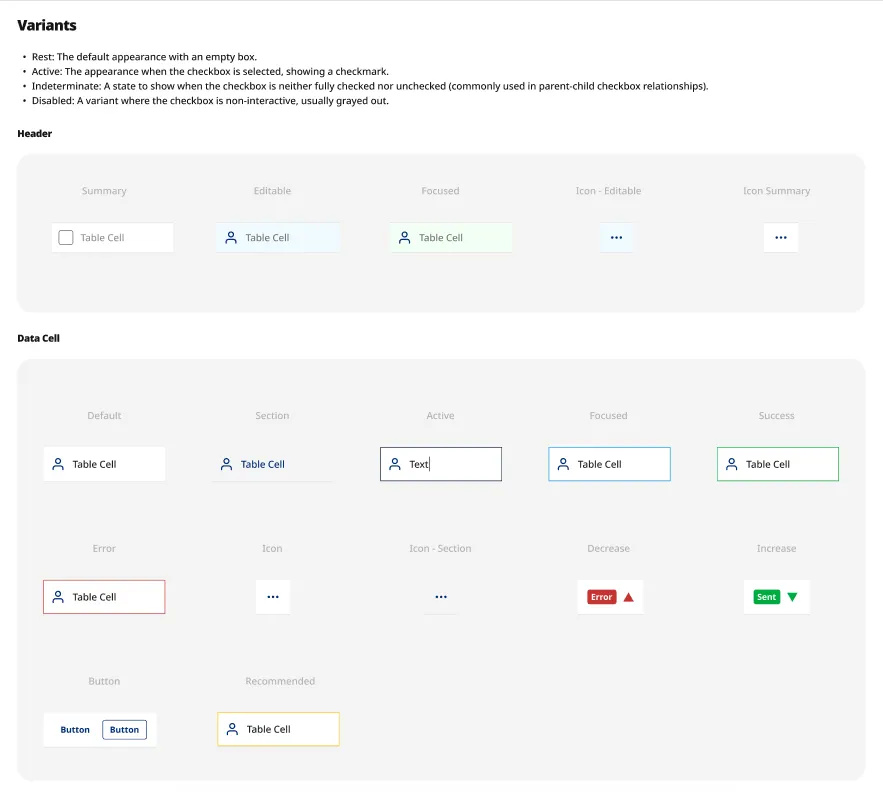Click the green Sent badge

click(x=766, y=597)
